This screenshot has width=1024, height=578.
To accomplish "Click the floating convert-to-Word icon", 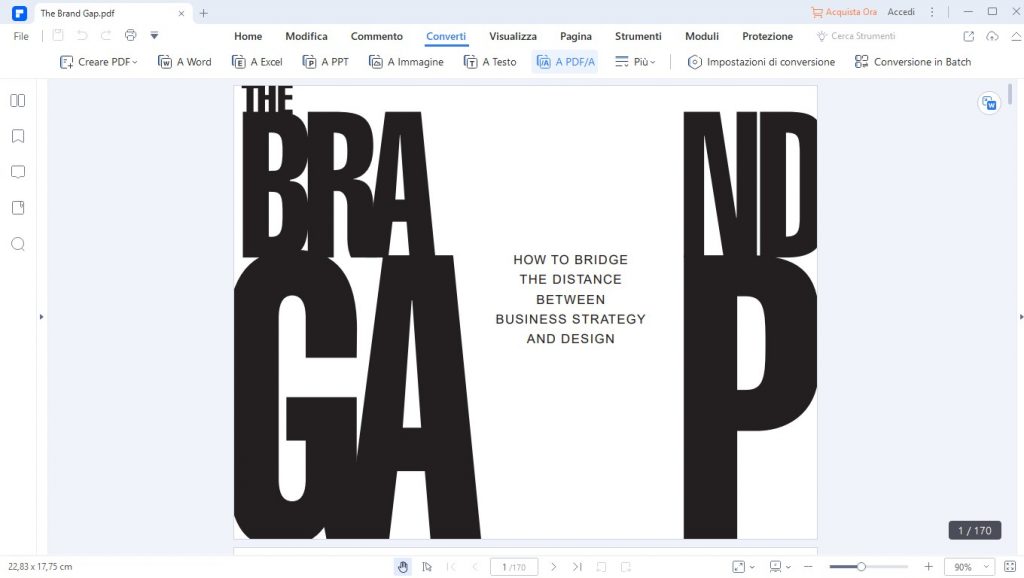I will 988,103.
